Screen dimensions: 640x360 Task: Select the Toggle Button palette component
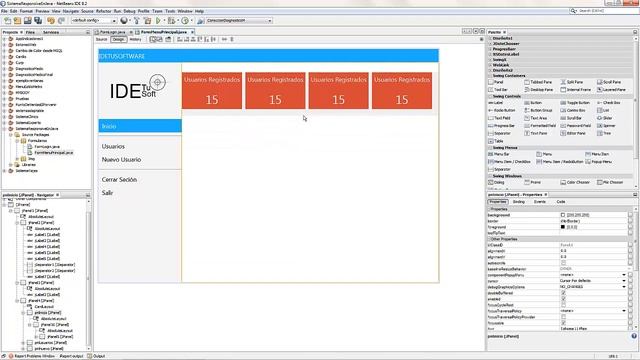click(x=575, y=103)
